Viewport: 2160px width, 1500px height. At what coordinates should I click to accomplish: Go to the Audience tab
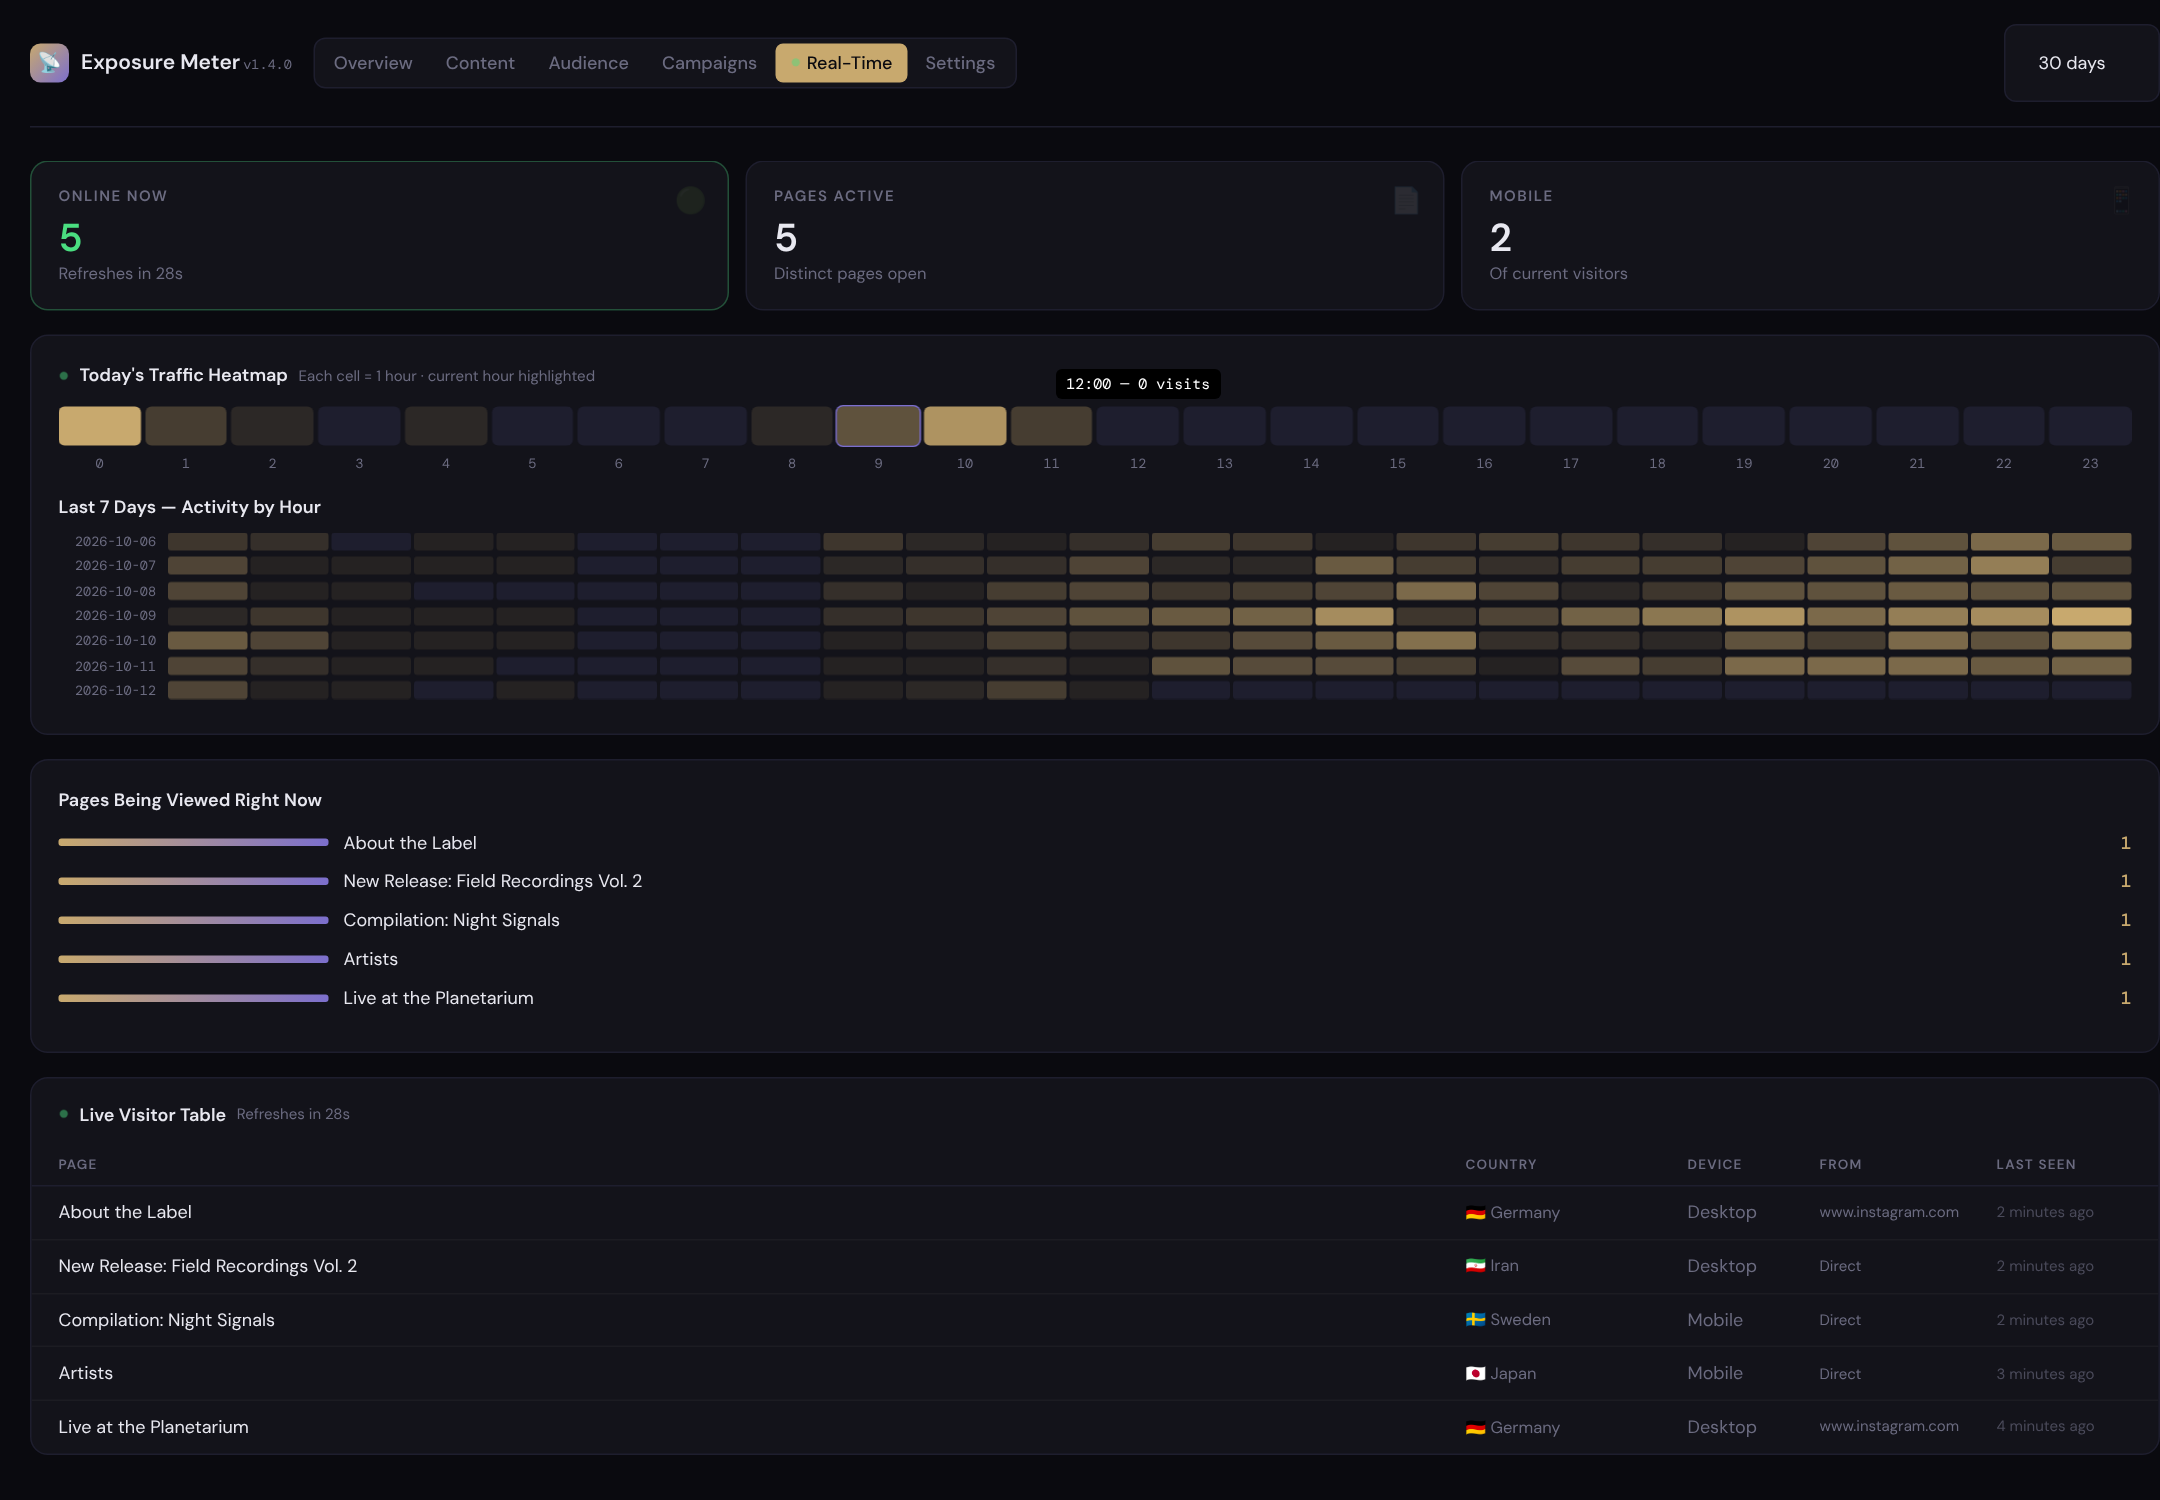click(x=588, y=63)
